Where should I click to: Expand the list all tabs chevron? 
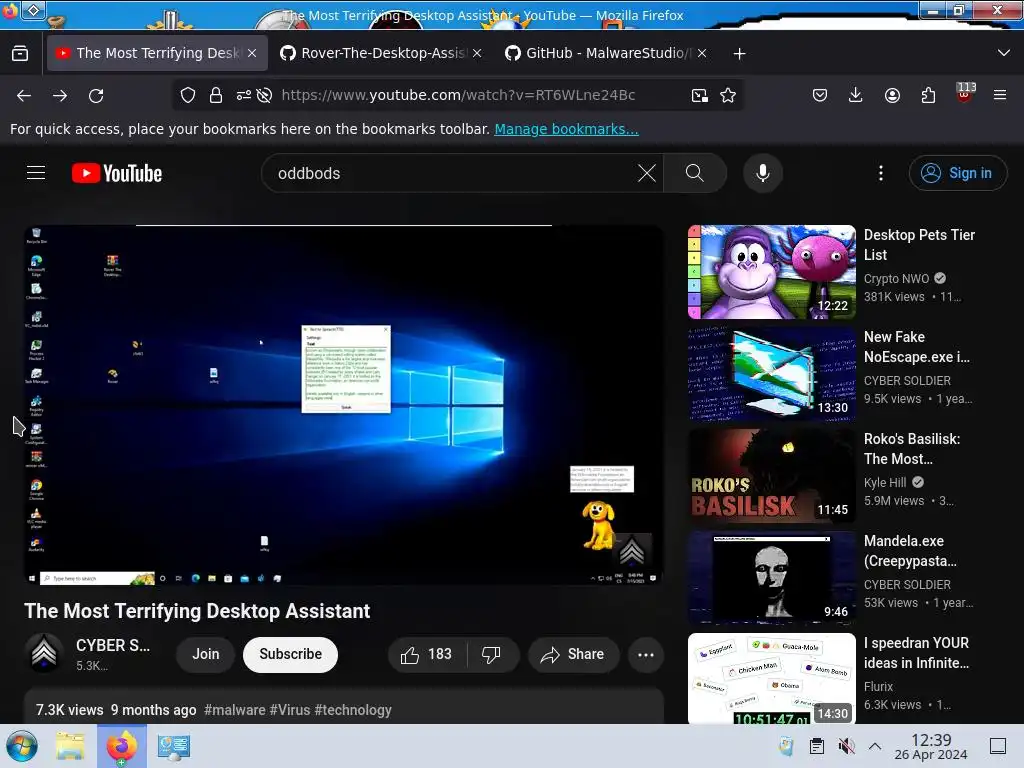[x=1004, y=53]
